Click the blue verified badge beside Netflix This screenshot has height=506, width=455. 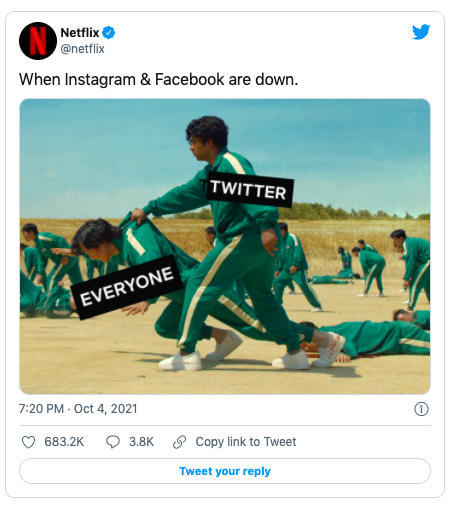pos(109,33)
